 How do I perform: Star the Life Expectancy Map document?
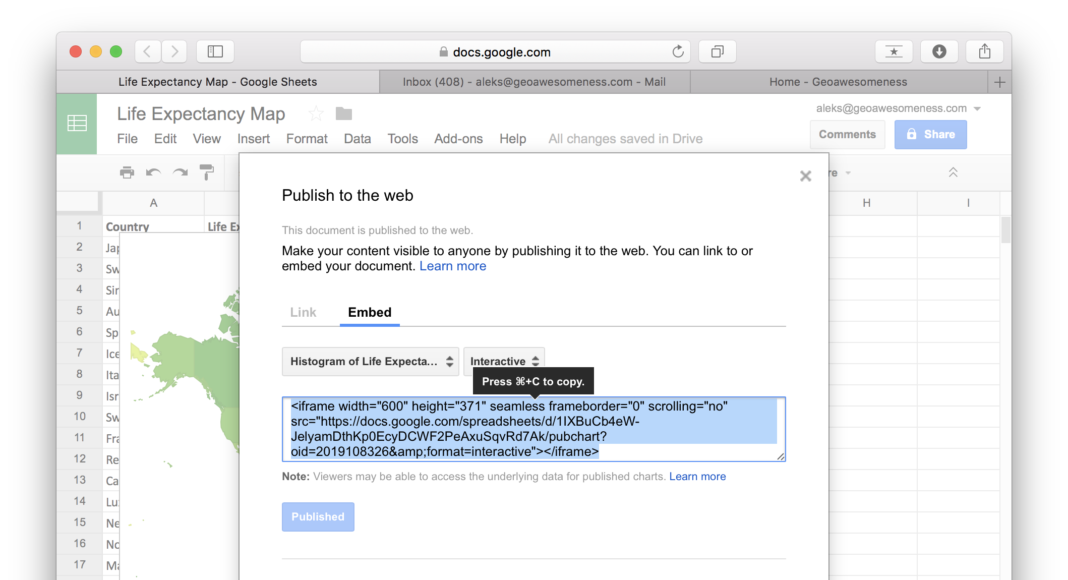point(316,114)
